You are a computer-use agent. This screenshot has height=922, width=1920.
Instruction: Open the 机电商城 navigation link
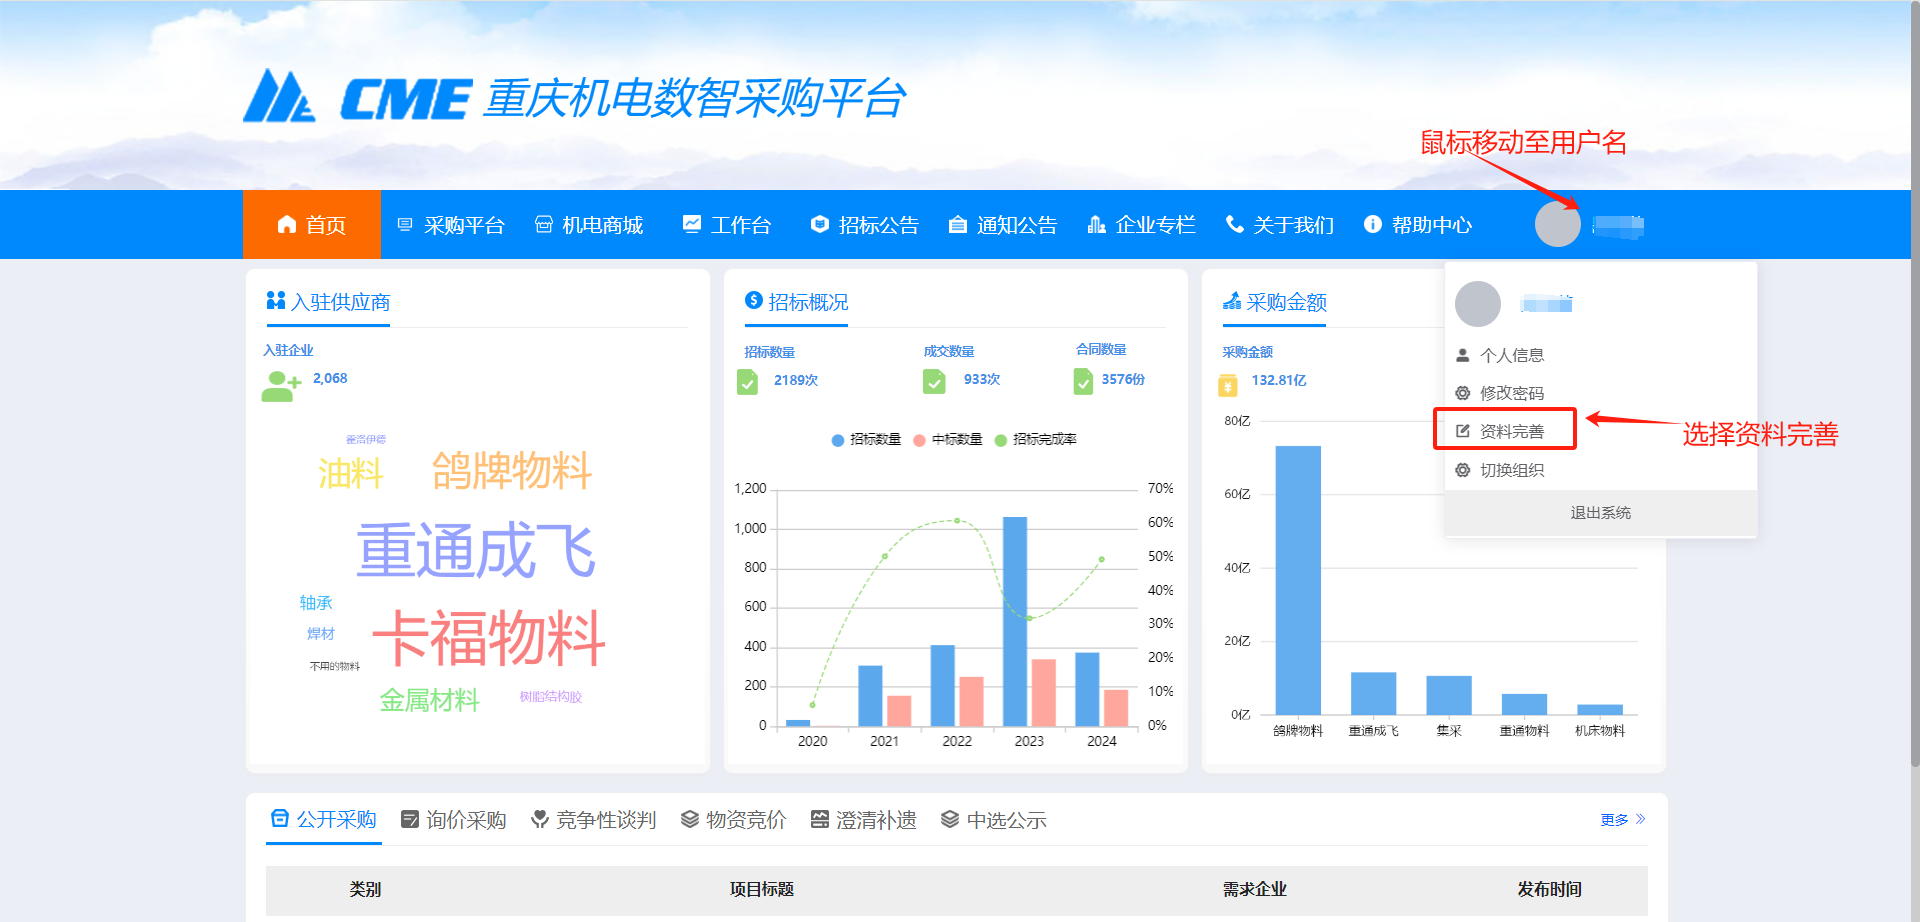[x=589, y=225]
